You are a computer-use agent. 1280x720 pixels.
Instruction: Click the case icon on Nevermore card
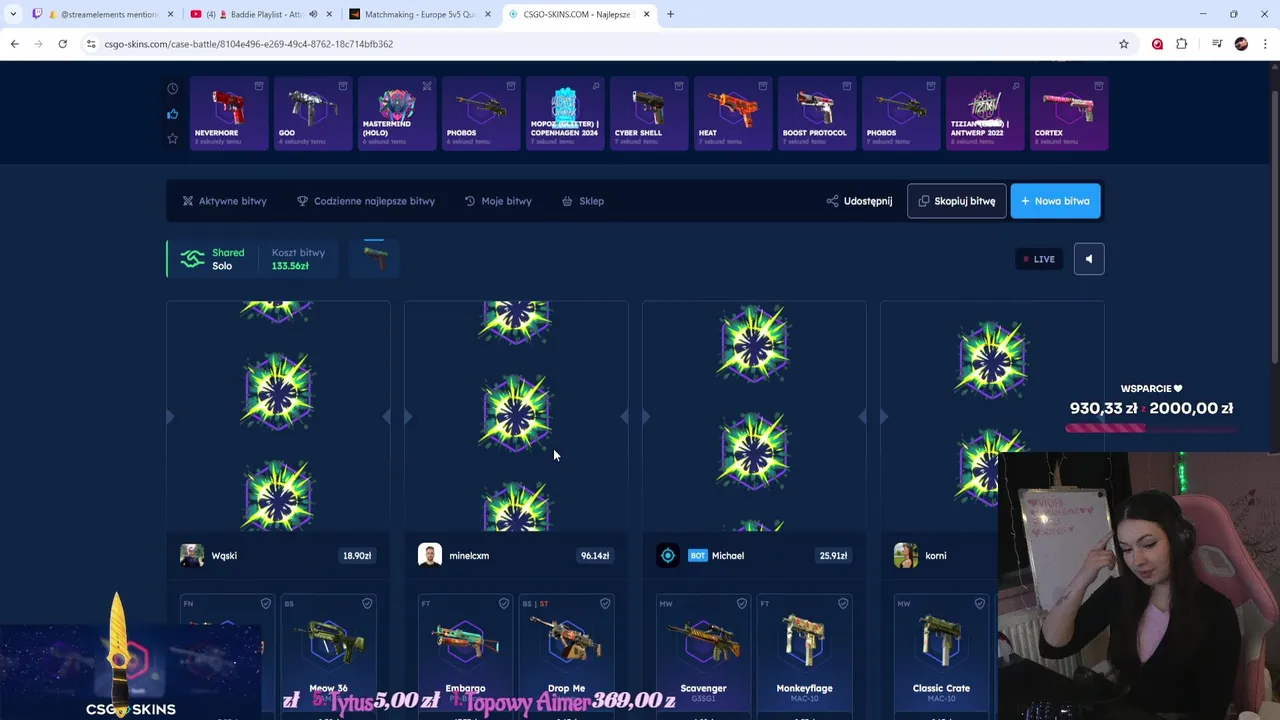pyautogui.click(x=259, y=86)
